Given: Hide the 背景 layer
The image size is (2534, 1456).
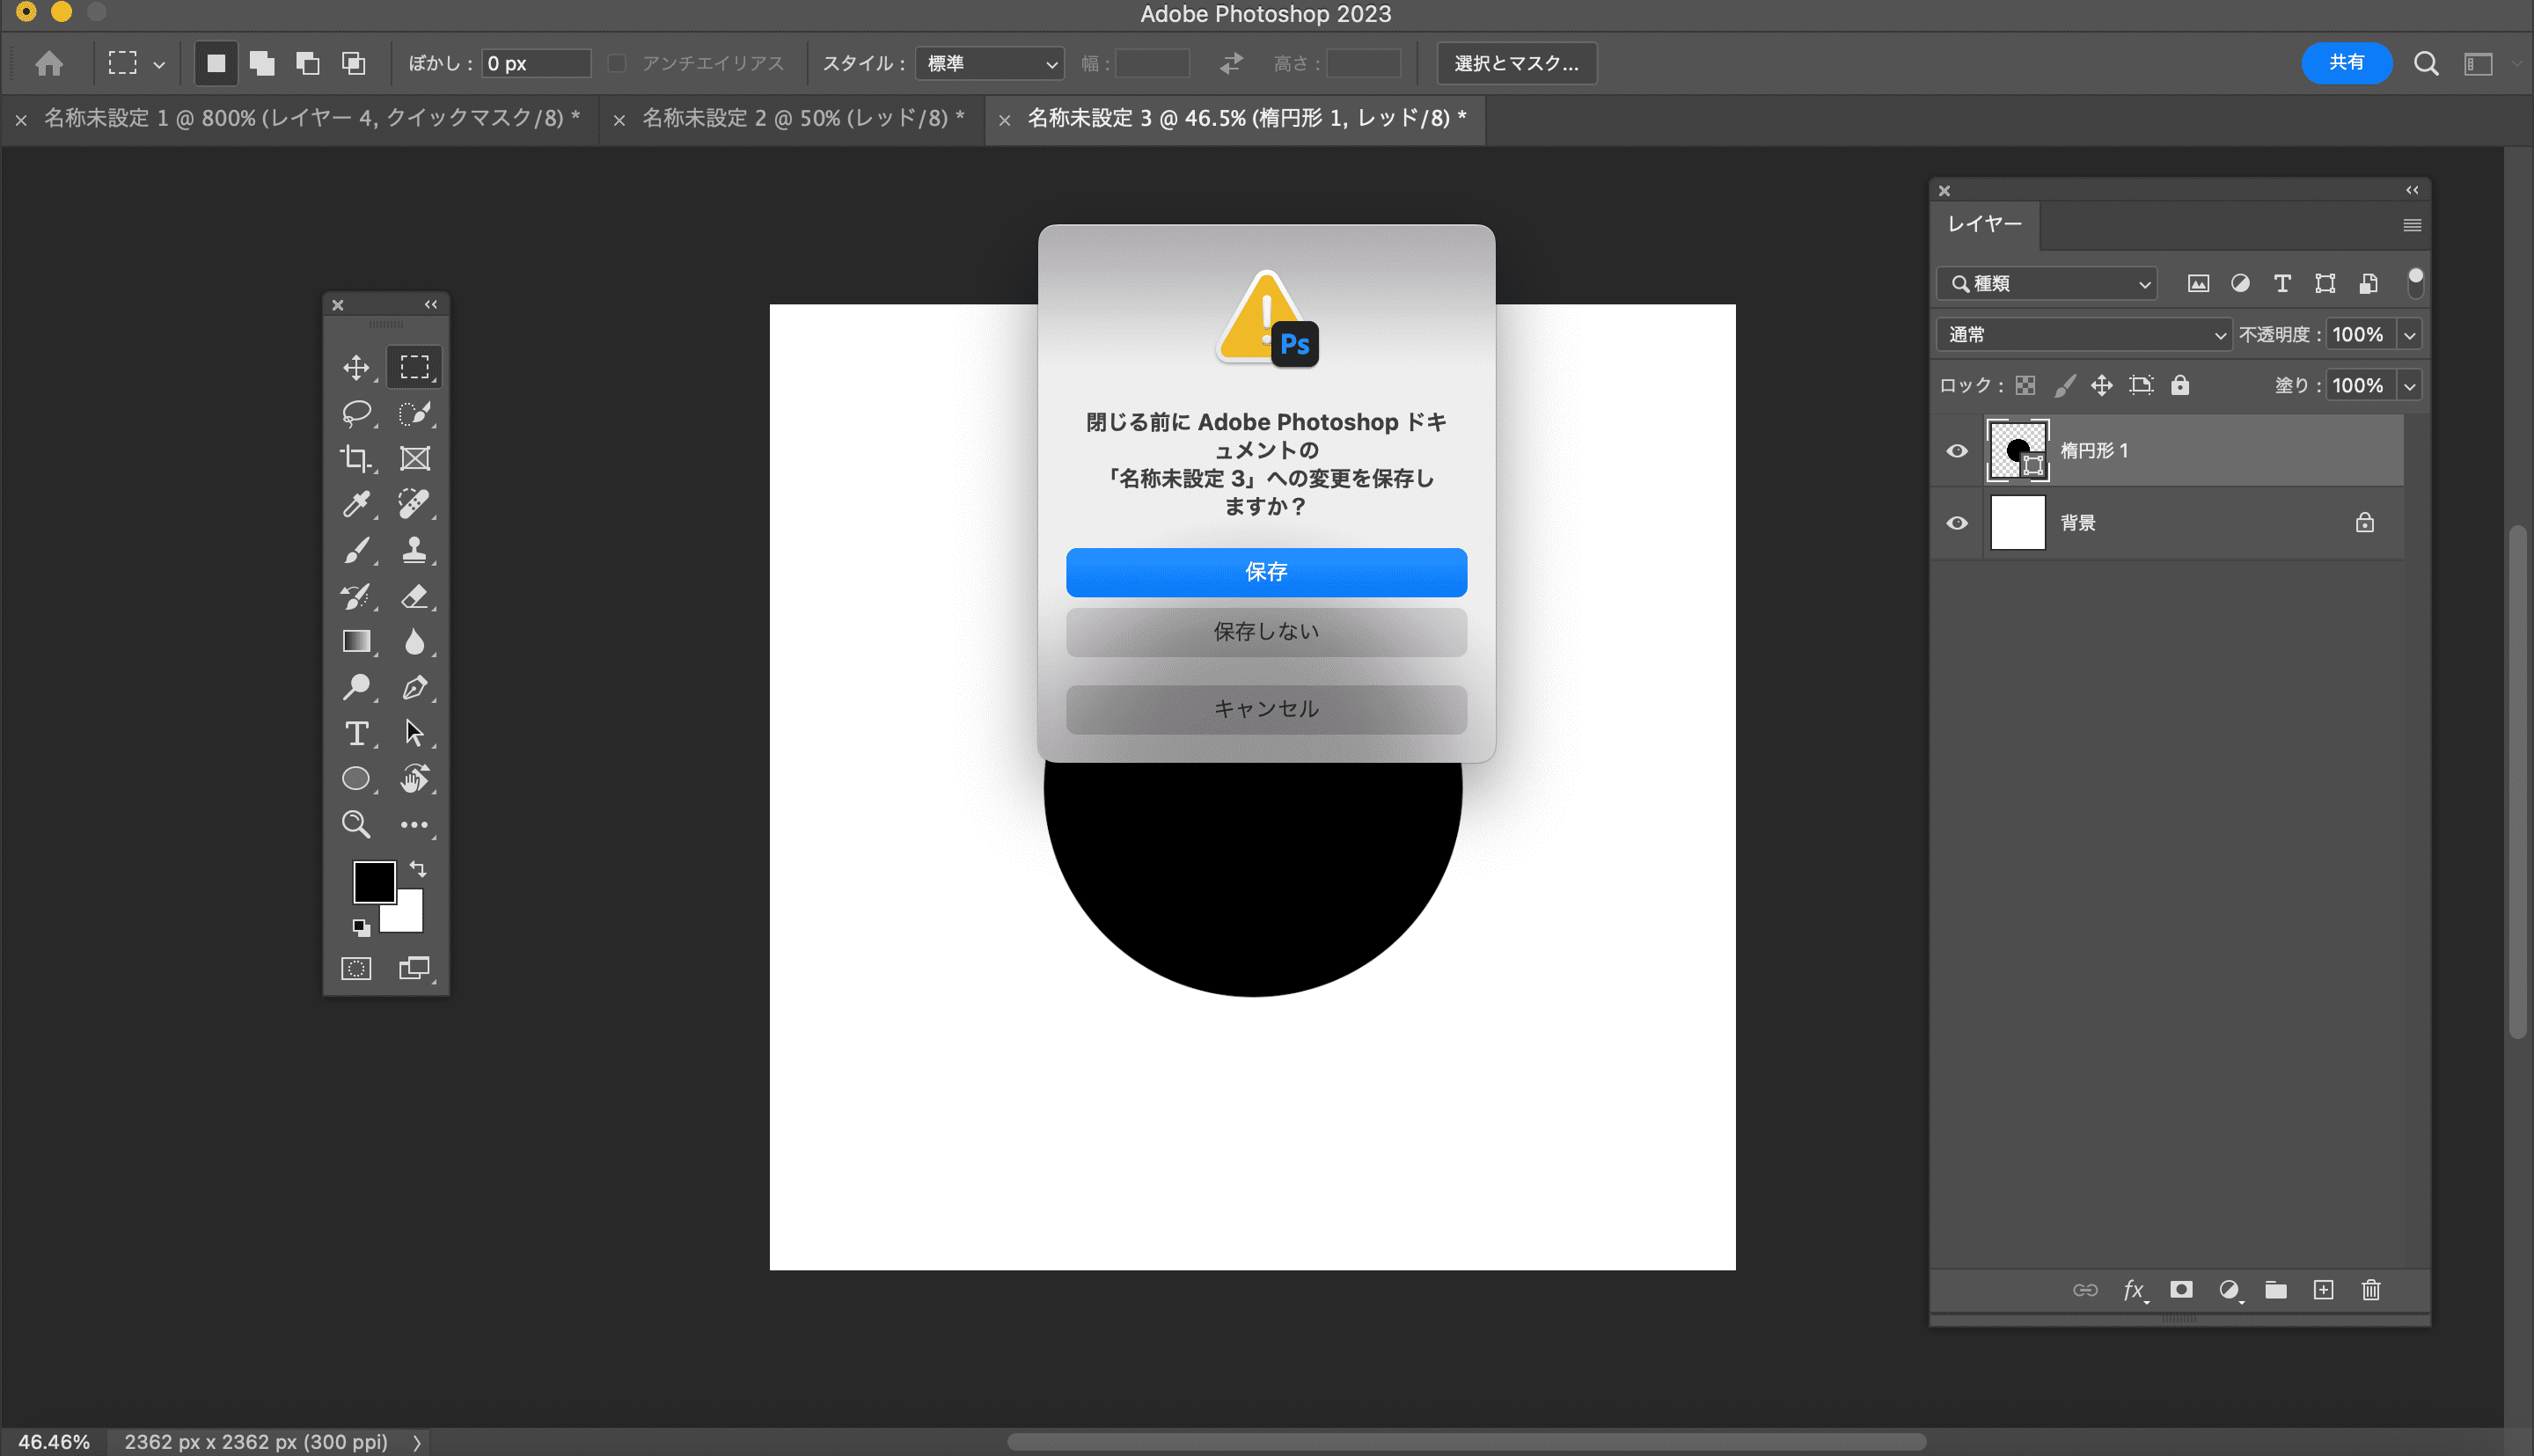Looking at the screenshot, I should tap(1957, 523).
